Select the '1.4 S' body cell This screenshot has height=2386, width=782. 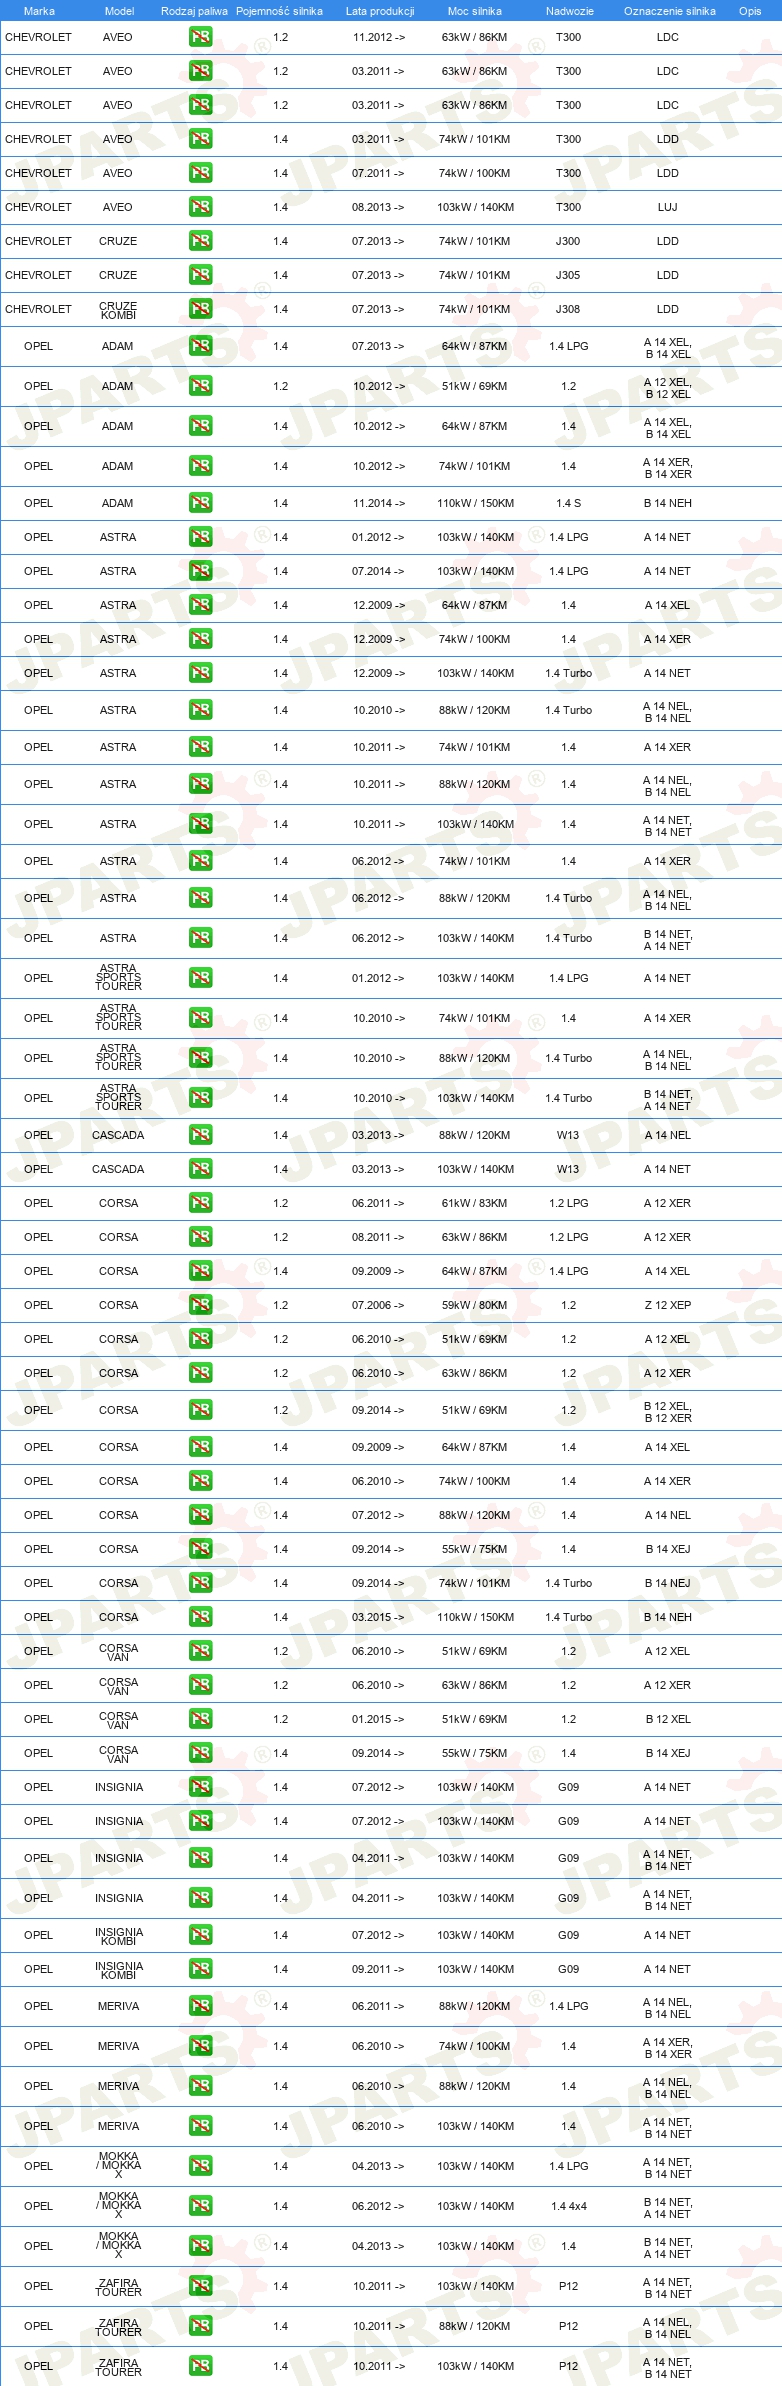(568, 503)
